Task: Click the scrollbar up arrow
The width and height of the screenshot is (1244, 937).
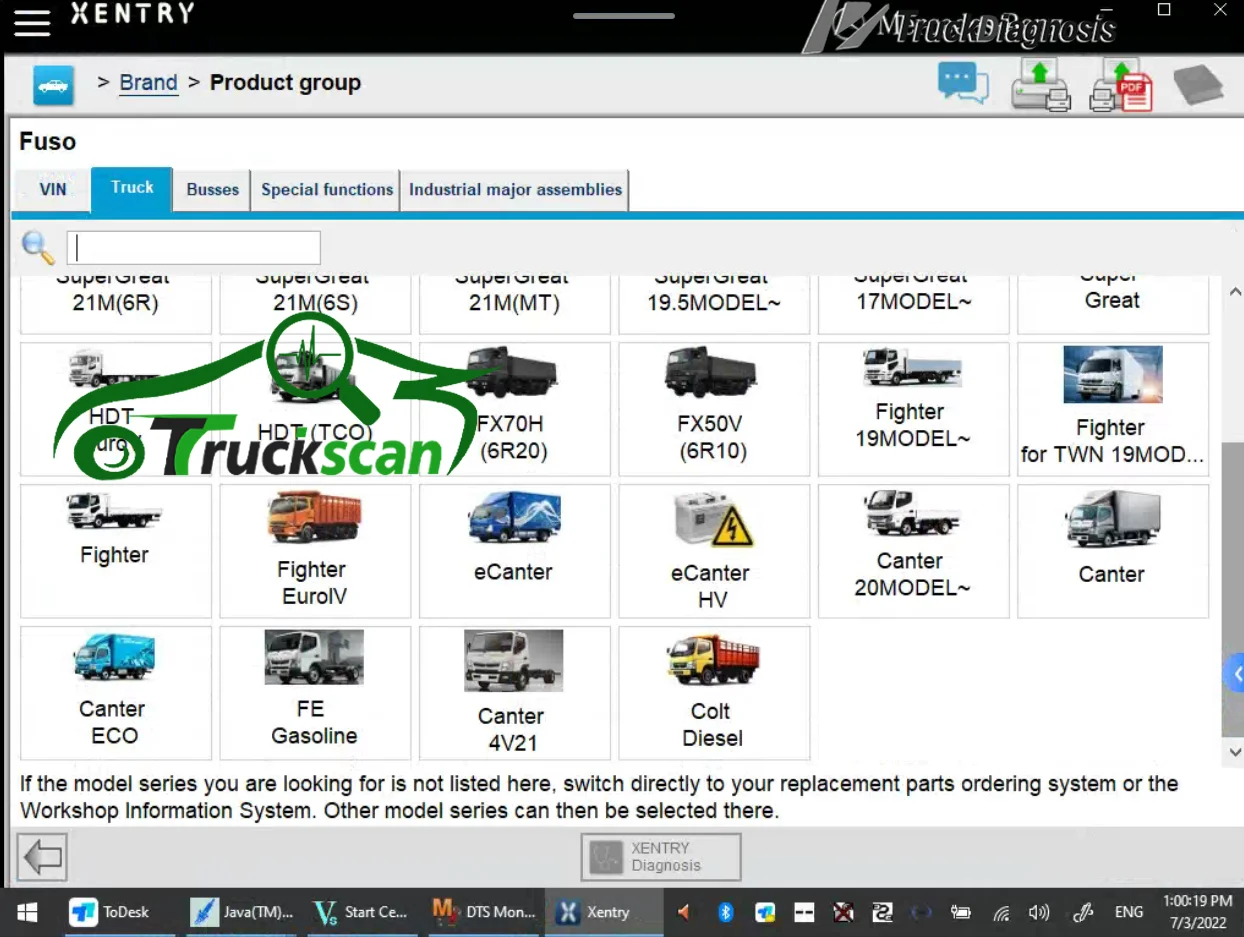Action: click(1234, 291)
